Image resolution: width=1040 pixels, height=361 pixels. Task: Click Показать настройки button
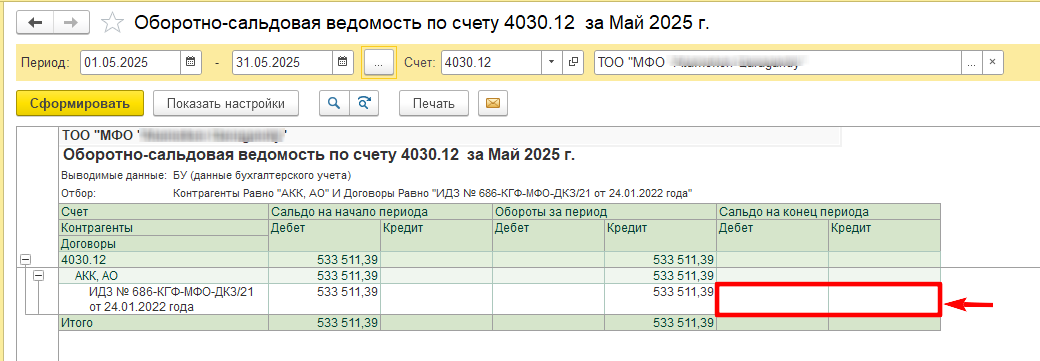(226, 104)
